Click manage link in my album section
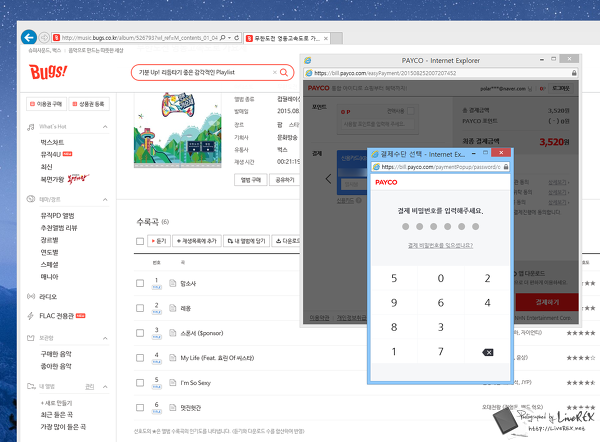600x442 pixels. [x=90, y=387]
